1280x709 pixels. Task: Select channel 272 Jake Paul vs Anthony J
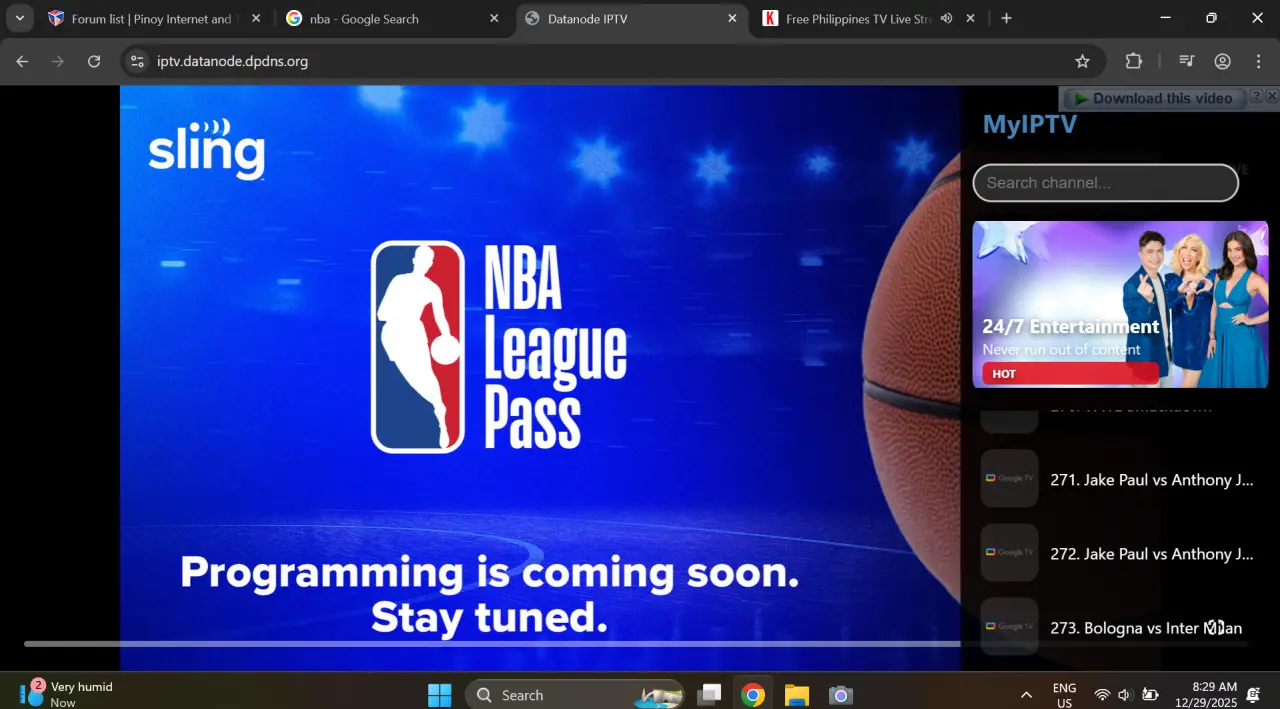point(1120,554)
